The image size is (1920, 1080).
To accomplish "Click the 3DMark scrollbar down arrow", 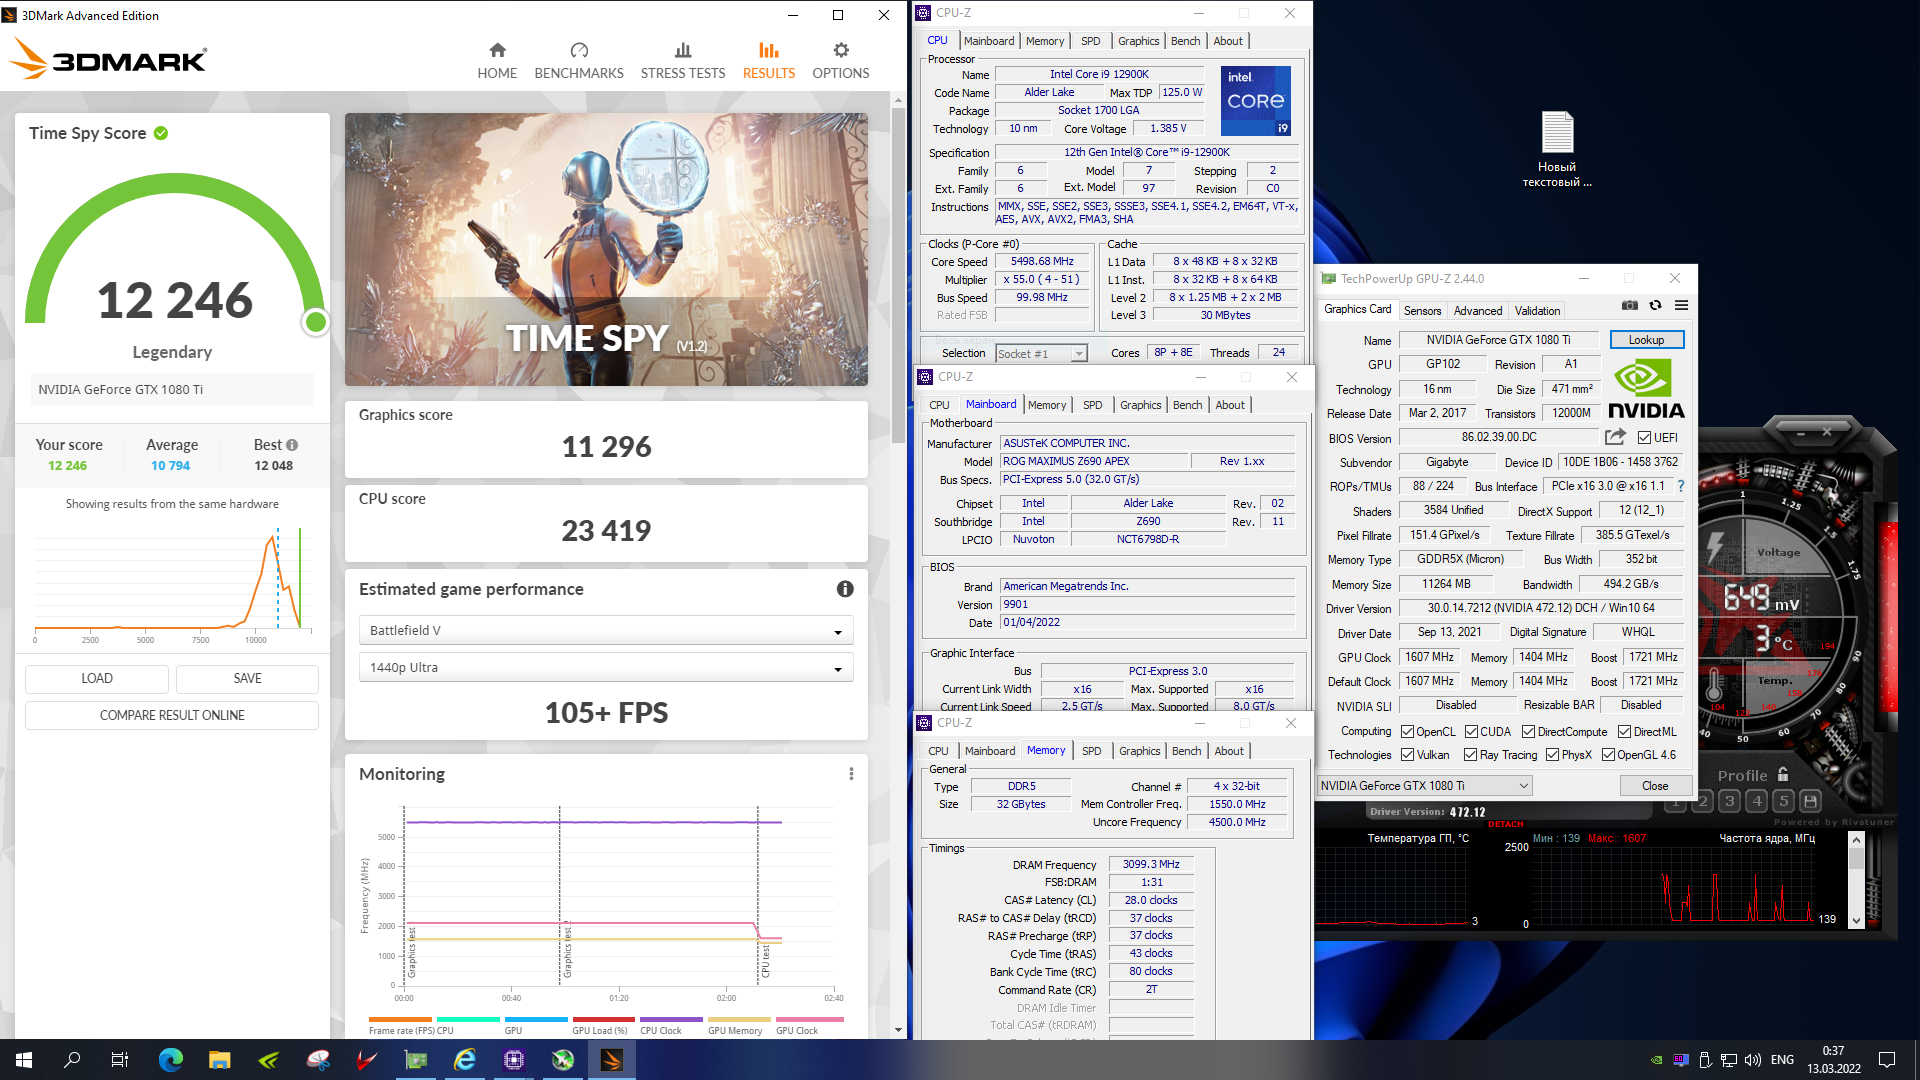I will click(x=898, y=1030).
